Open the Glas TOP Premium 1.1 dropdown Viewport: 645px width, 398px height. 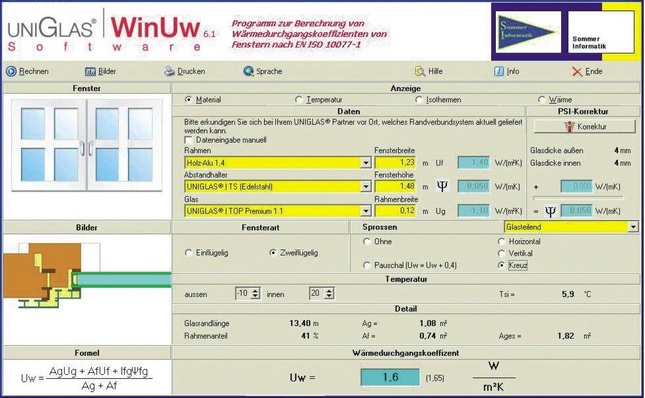366,211
